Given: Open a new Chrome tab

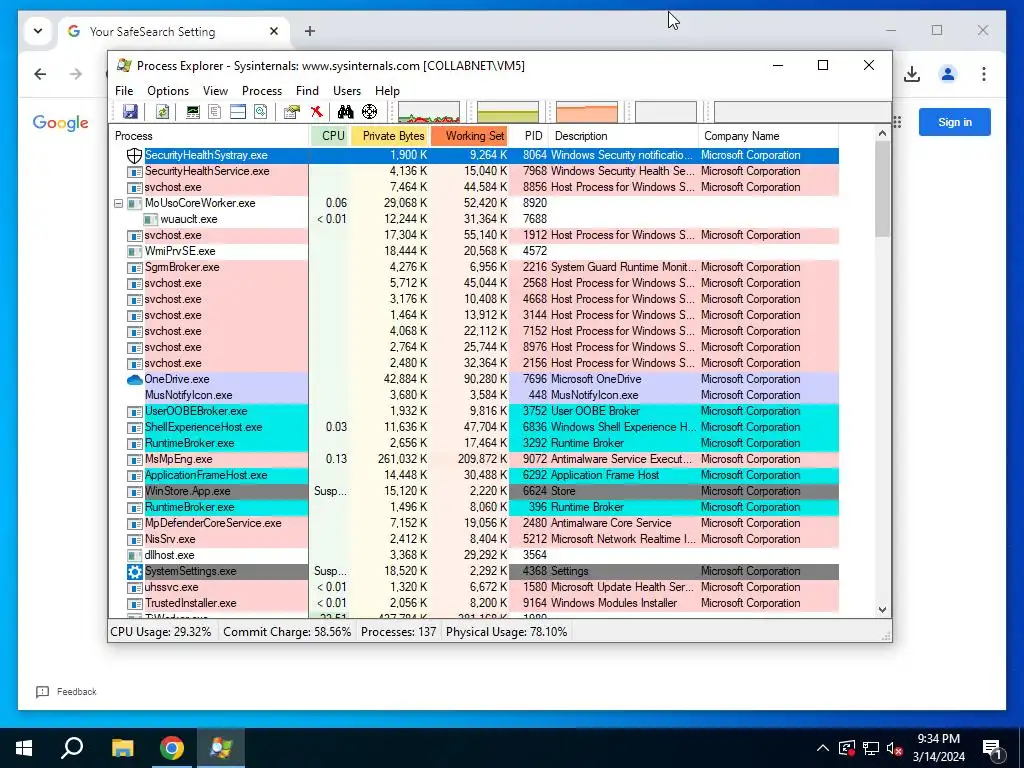Looking at the screenshot, I should [x=310, y=31].
